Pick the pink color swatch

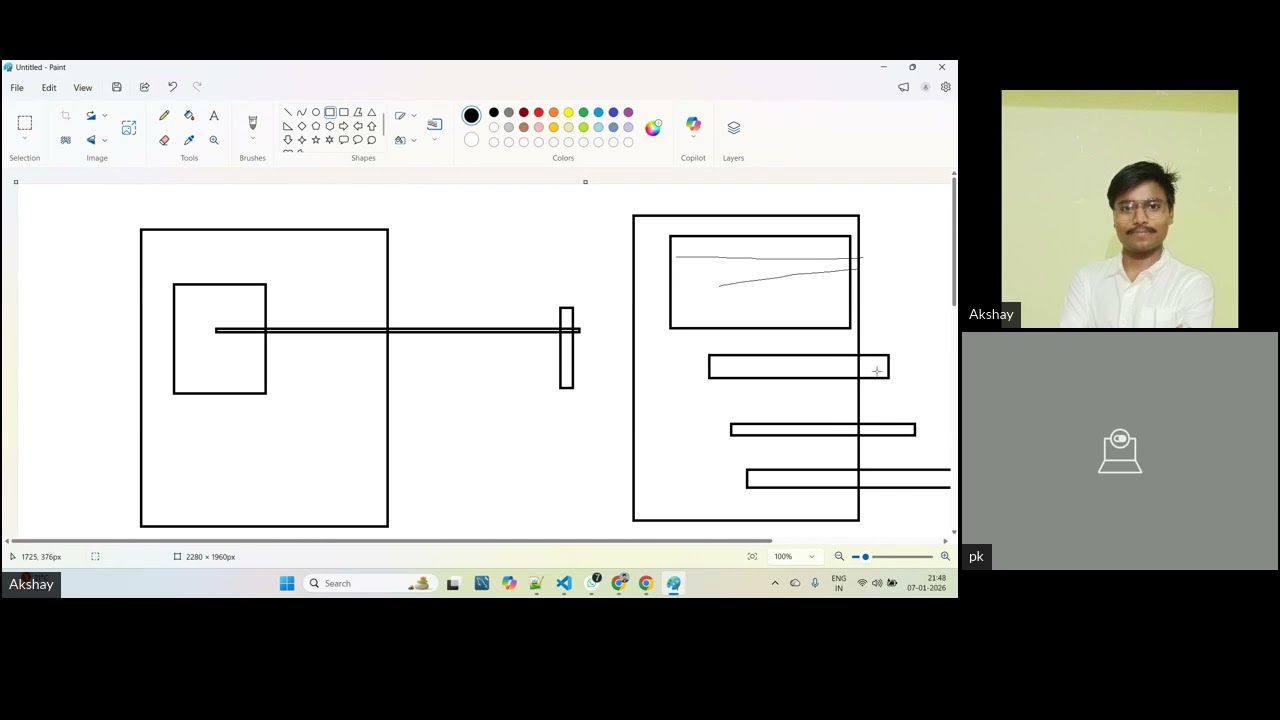[x=539, y=127]
